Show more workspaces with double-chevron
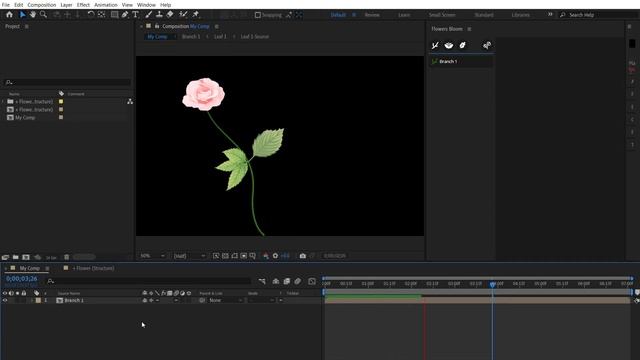Viewport: 640px width, 360px height. pyautogui.click(x=550, y=14)
